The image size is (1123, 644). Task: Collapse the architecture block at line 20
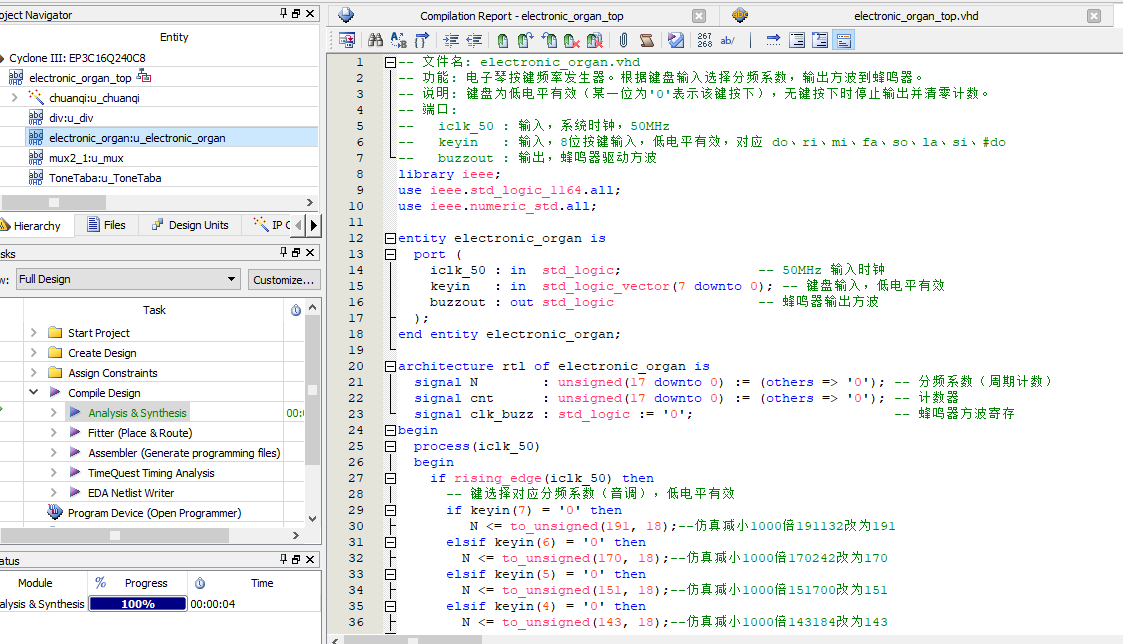390,366
